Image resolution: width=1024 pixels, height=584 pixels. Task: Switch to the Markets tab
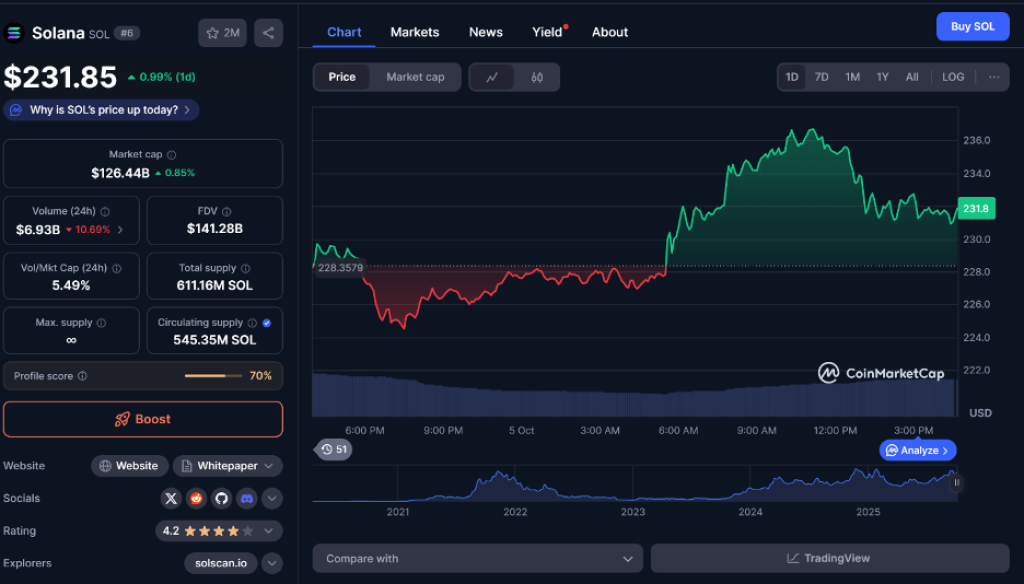coord(414,32)
